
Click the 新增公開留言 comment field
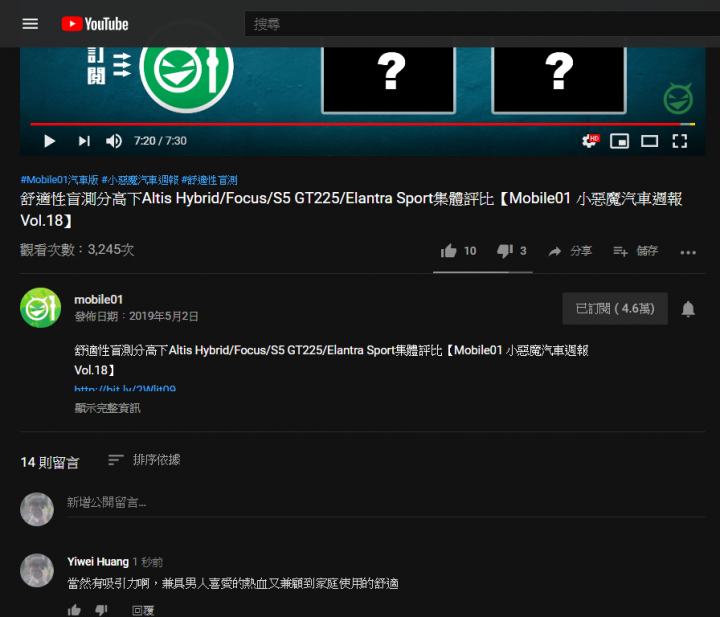(x=386, y=503)
